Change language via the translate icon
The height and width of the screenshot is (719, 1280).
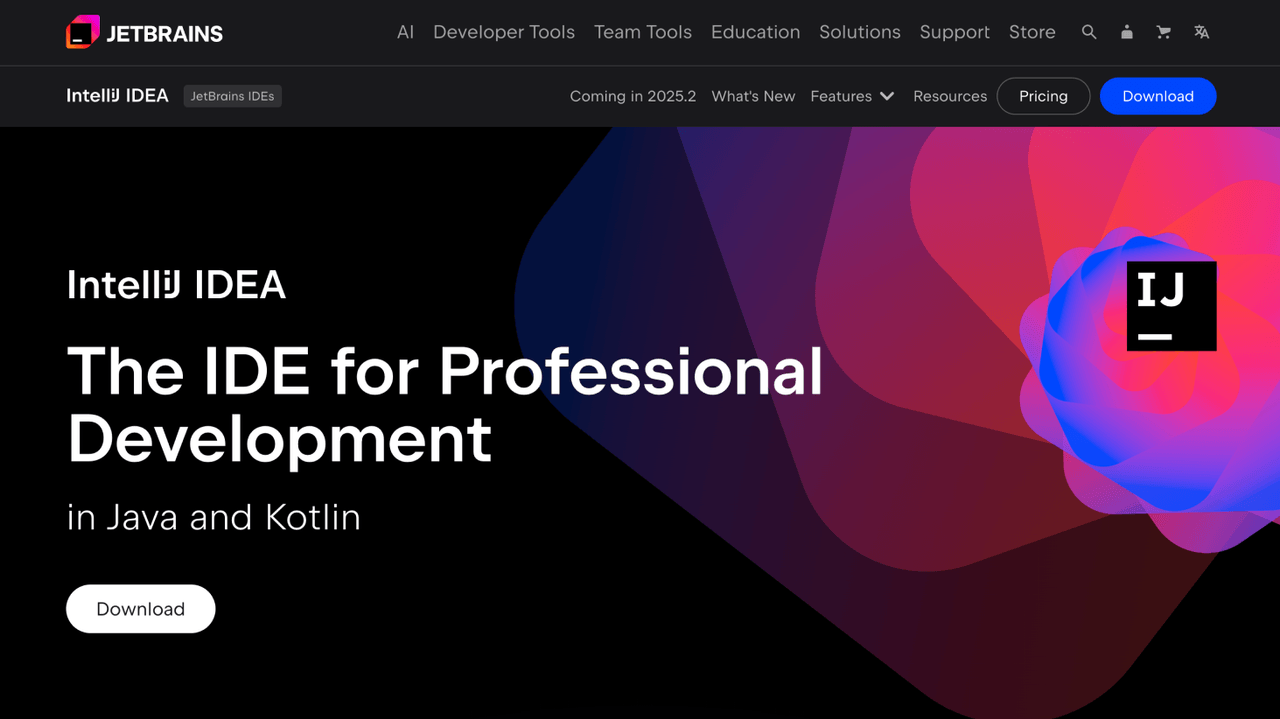pos(1200,32)
